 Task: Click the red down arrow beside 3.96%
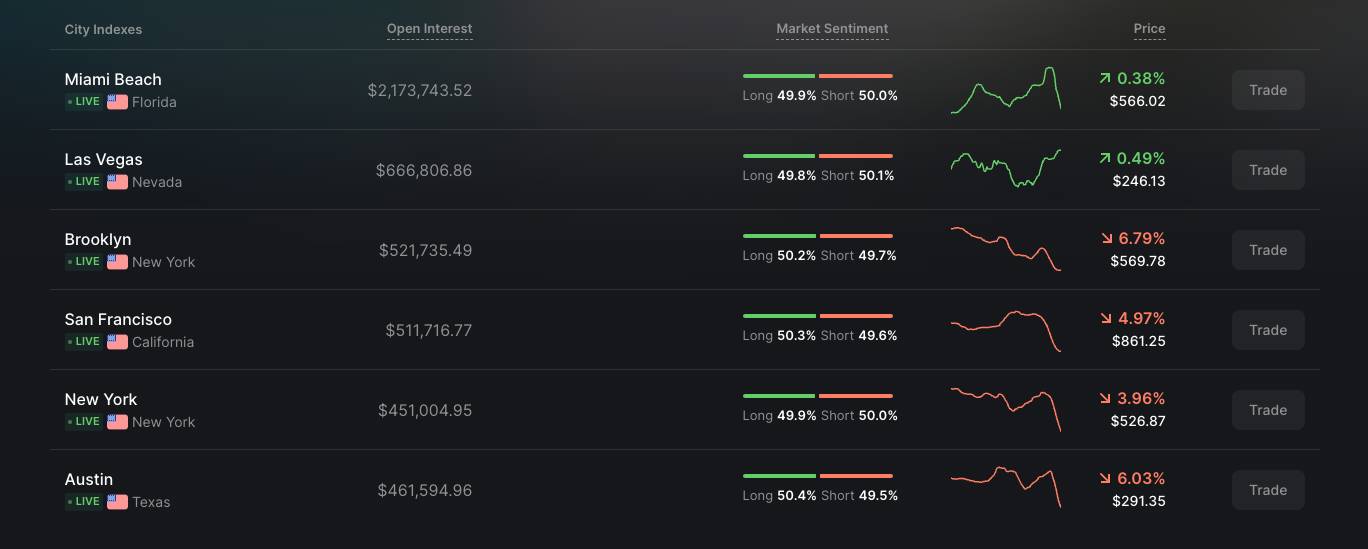tap(1106, 398)
